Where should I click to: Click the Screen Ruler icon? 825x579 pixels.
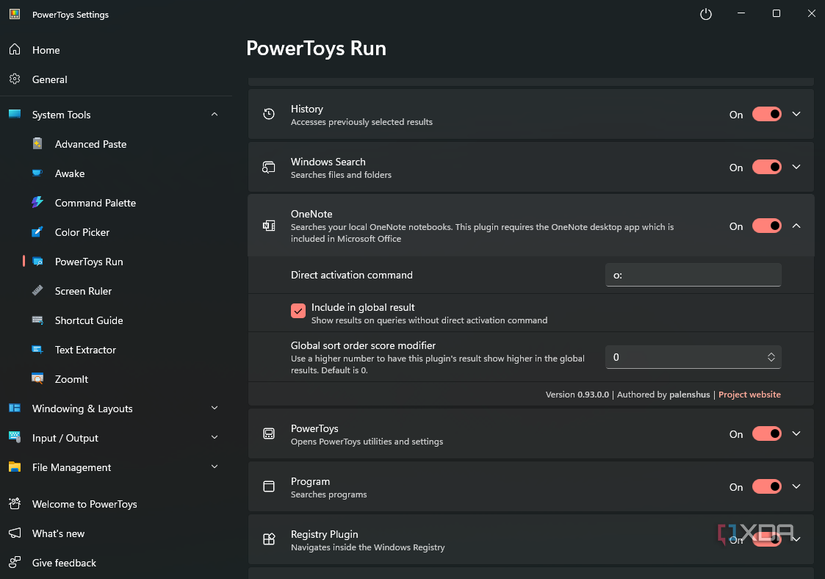click(x=37, y=291)
